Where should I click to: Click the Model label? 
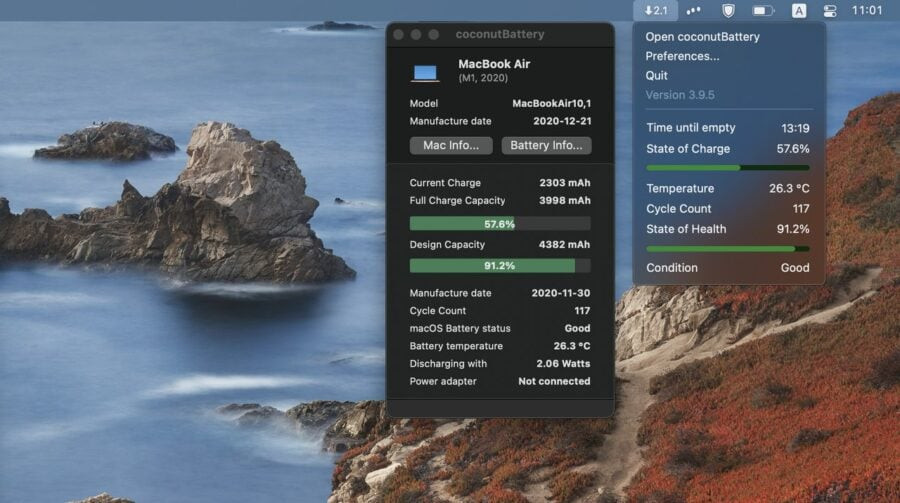coord(424,103)
